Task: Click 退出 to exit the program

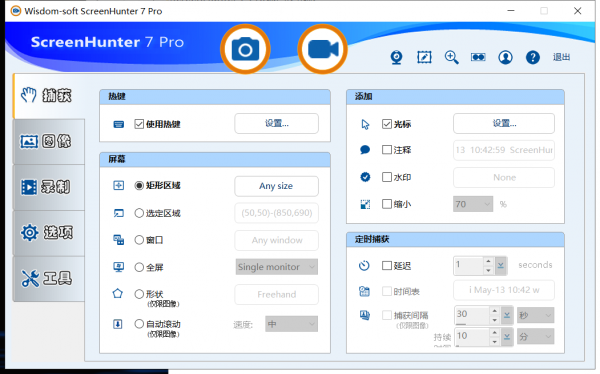Action: [x=561, y=57]
